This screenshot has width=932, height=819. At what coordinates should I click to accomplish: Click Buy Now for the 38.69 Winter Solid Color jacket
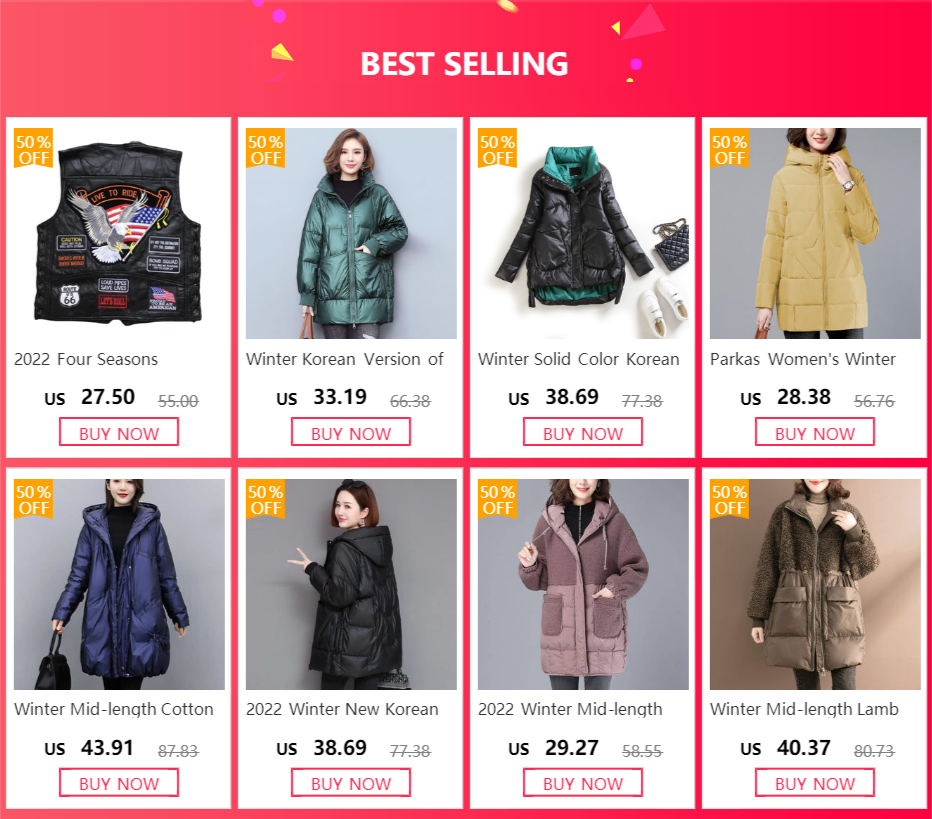click(x=583, y=432)
